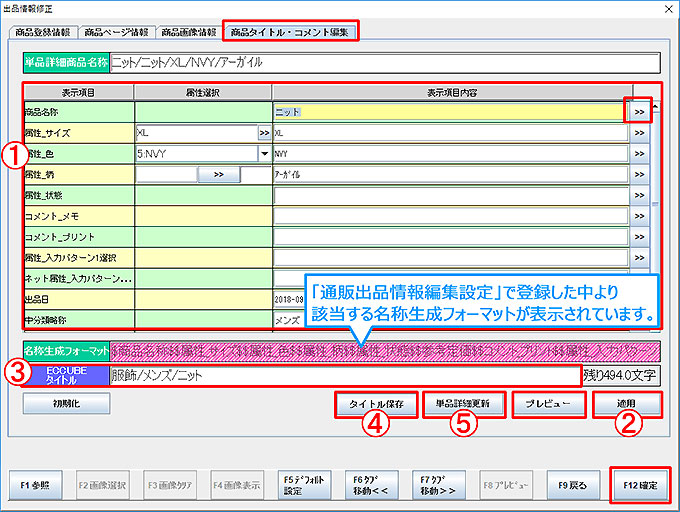Screen dimensions: 680x512
Task: Click the 適用 button
Action: pos(627,404)
